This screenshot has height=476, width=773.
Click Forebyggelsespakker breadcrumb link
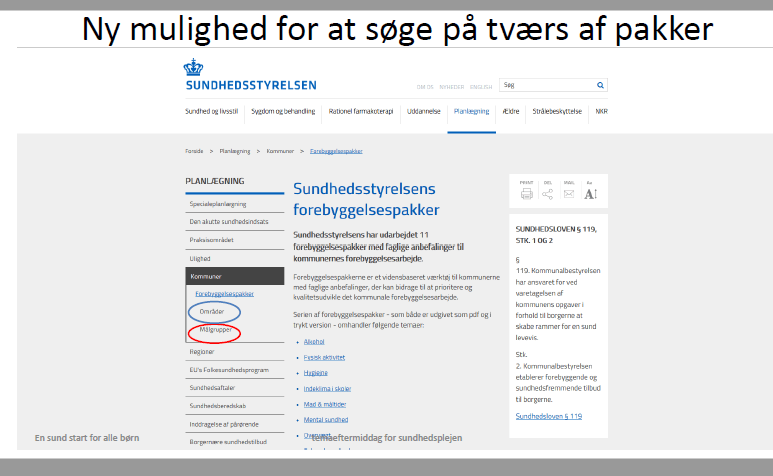pyautogui.click(x=336, y=151)
